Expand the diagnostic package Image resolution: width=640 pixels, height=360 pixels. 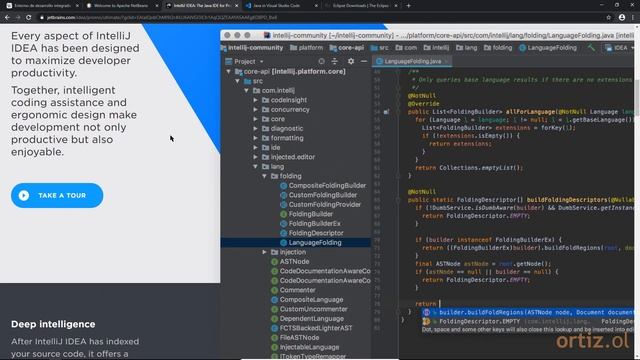pos(256,129)
